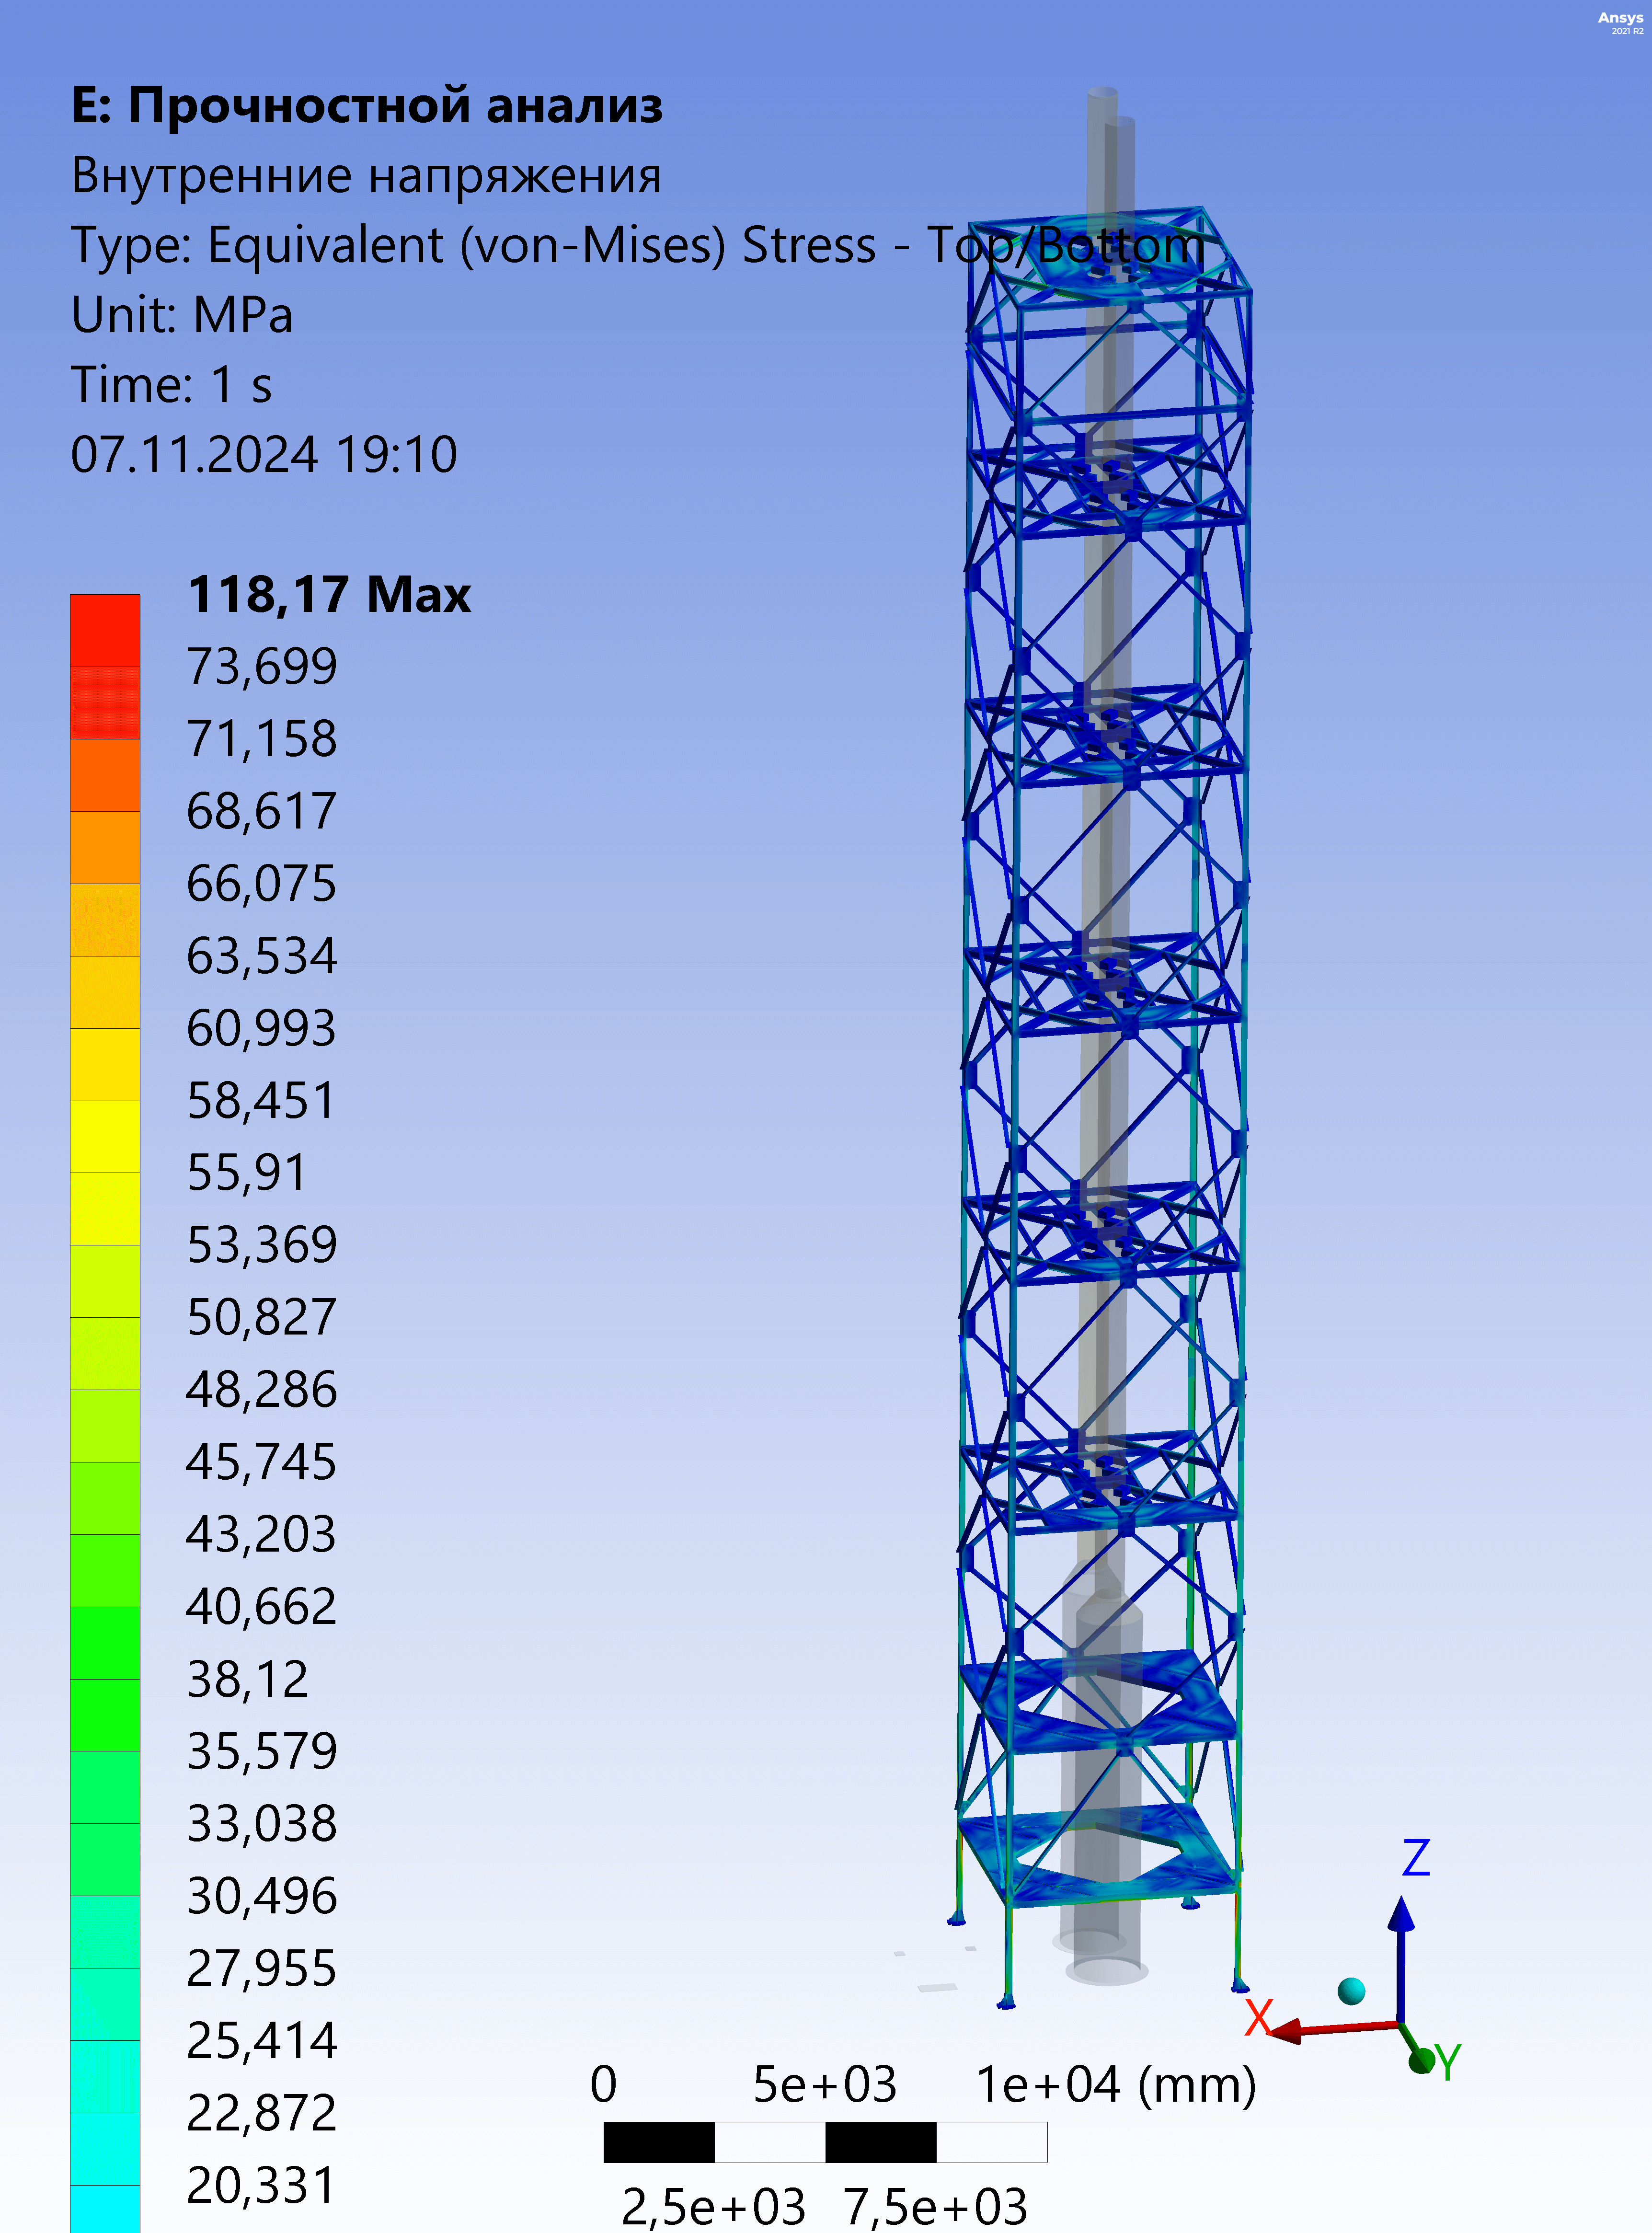Viewport: 1652px width, 2233px height.
Task: Click the '1e+04 (mm)' scale label
Action: tap(1115, 2086)
